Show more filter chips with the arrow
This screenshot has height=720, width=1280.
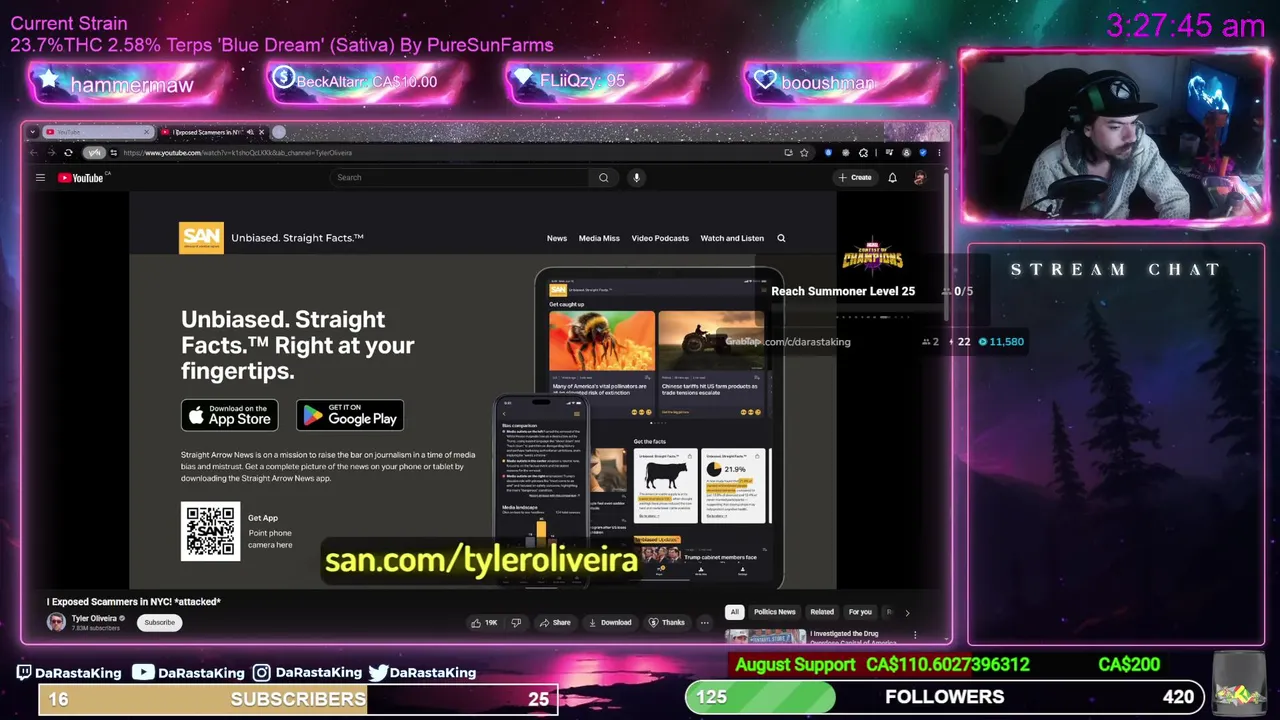point(907,612)
